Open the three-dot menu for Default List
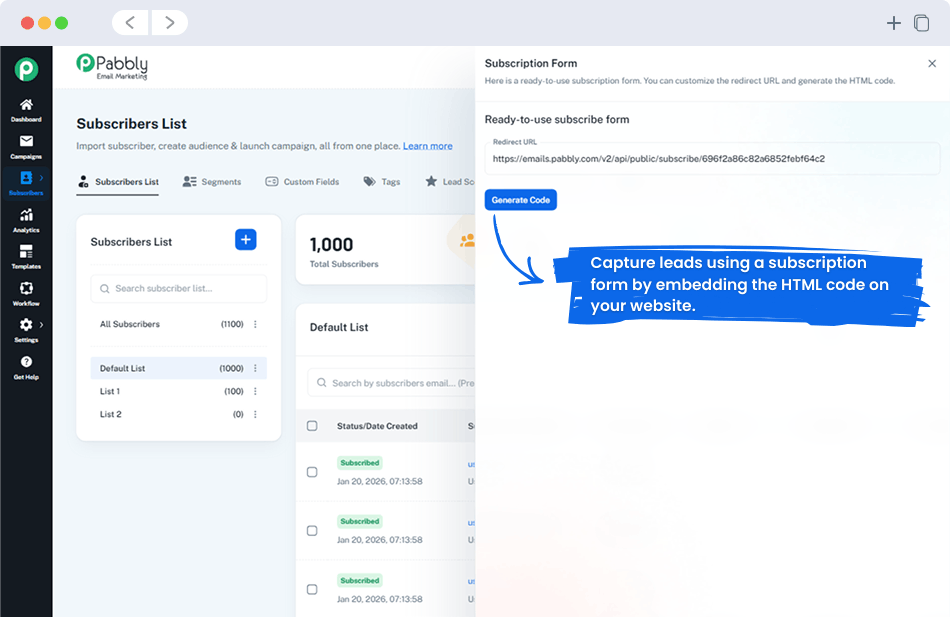This screenshot has width=950, height=617. pyautogui.click(x=256, y=368)
